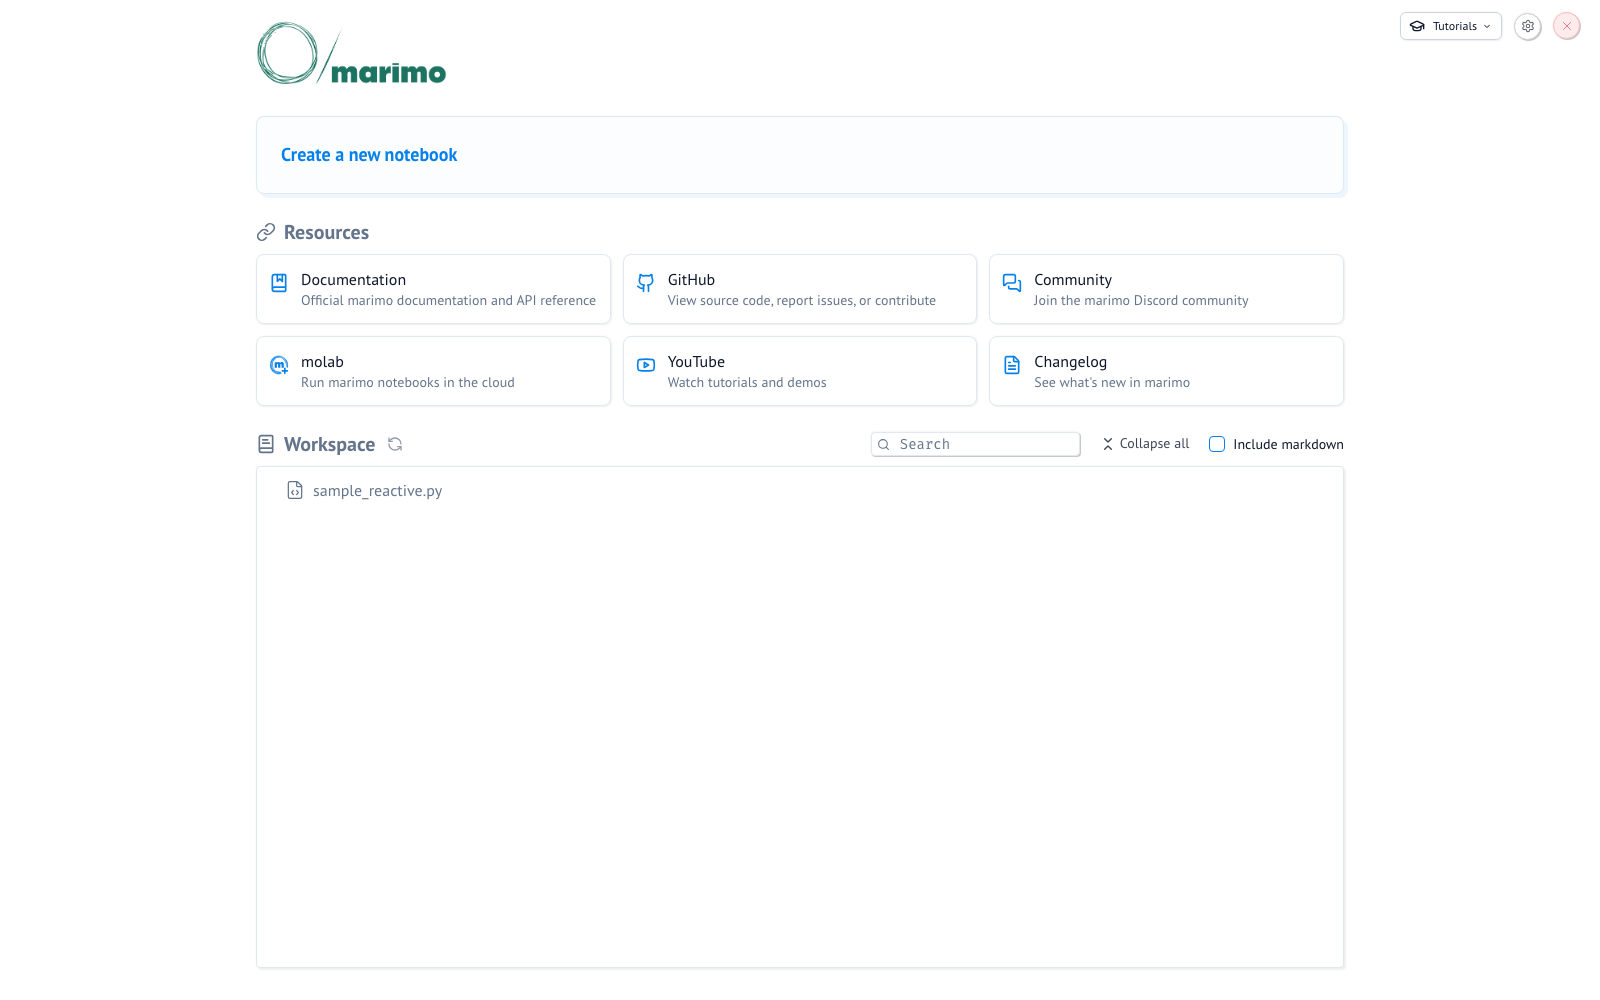Click the molab cloud icon

click(279, 365)
